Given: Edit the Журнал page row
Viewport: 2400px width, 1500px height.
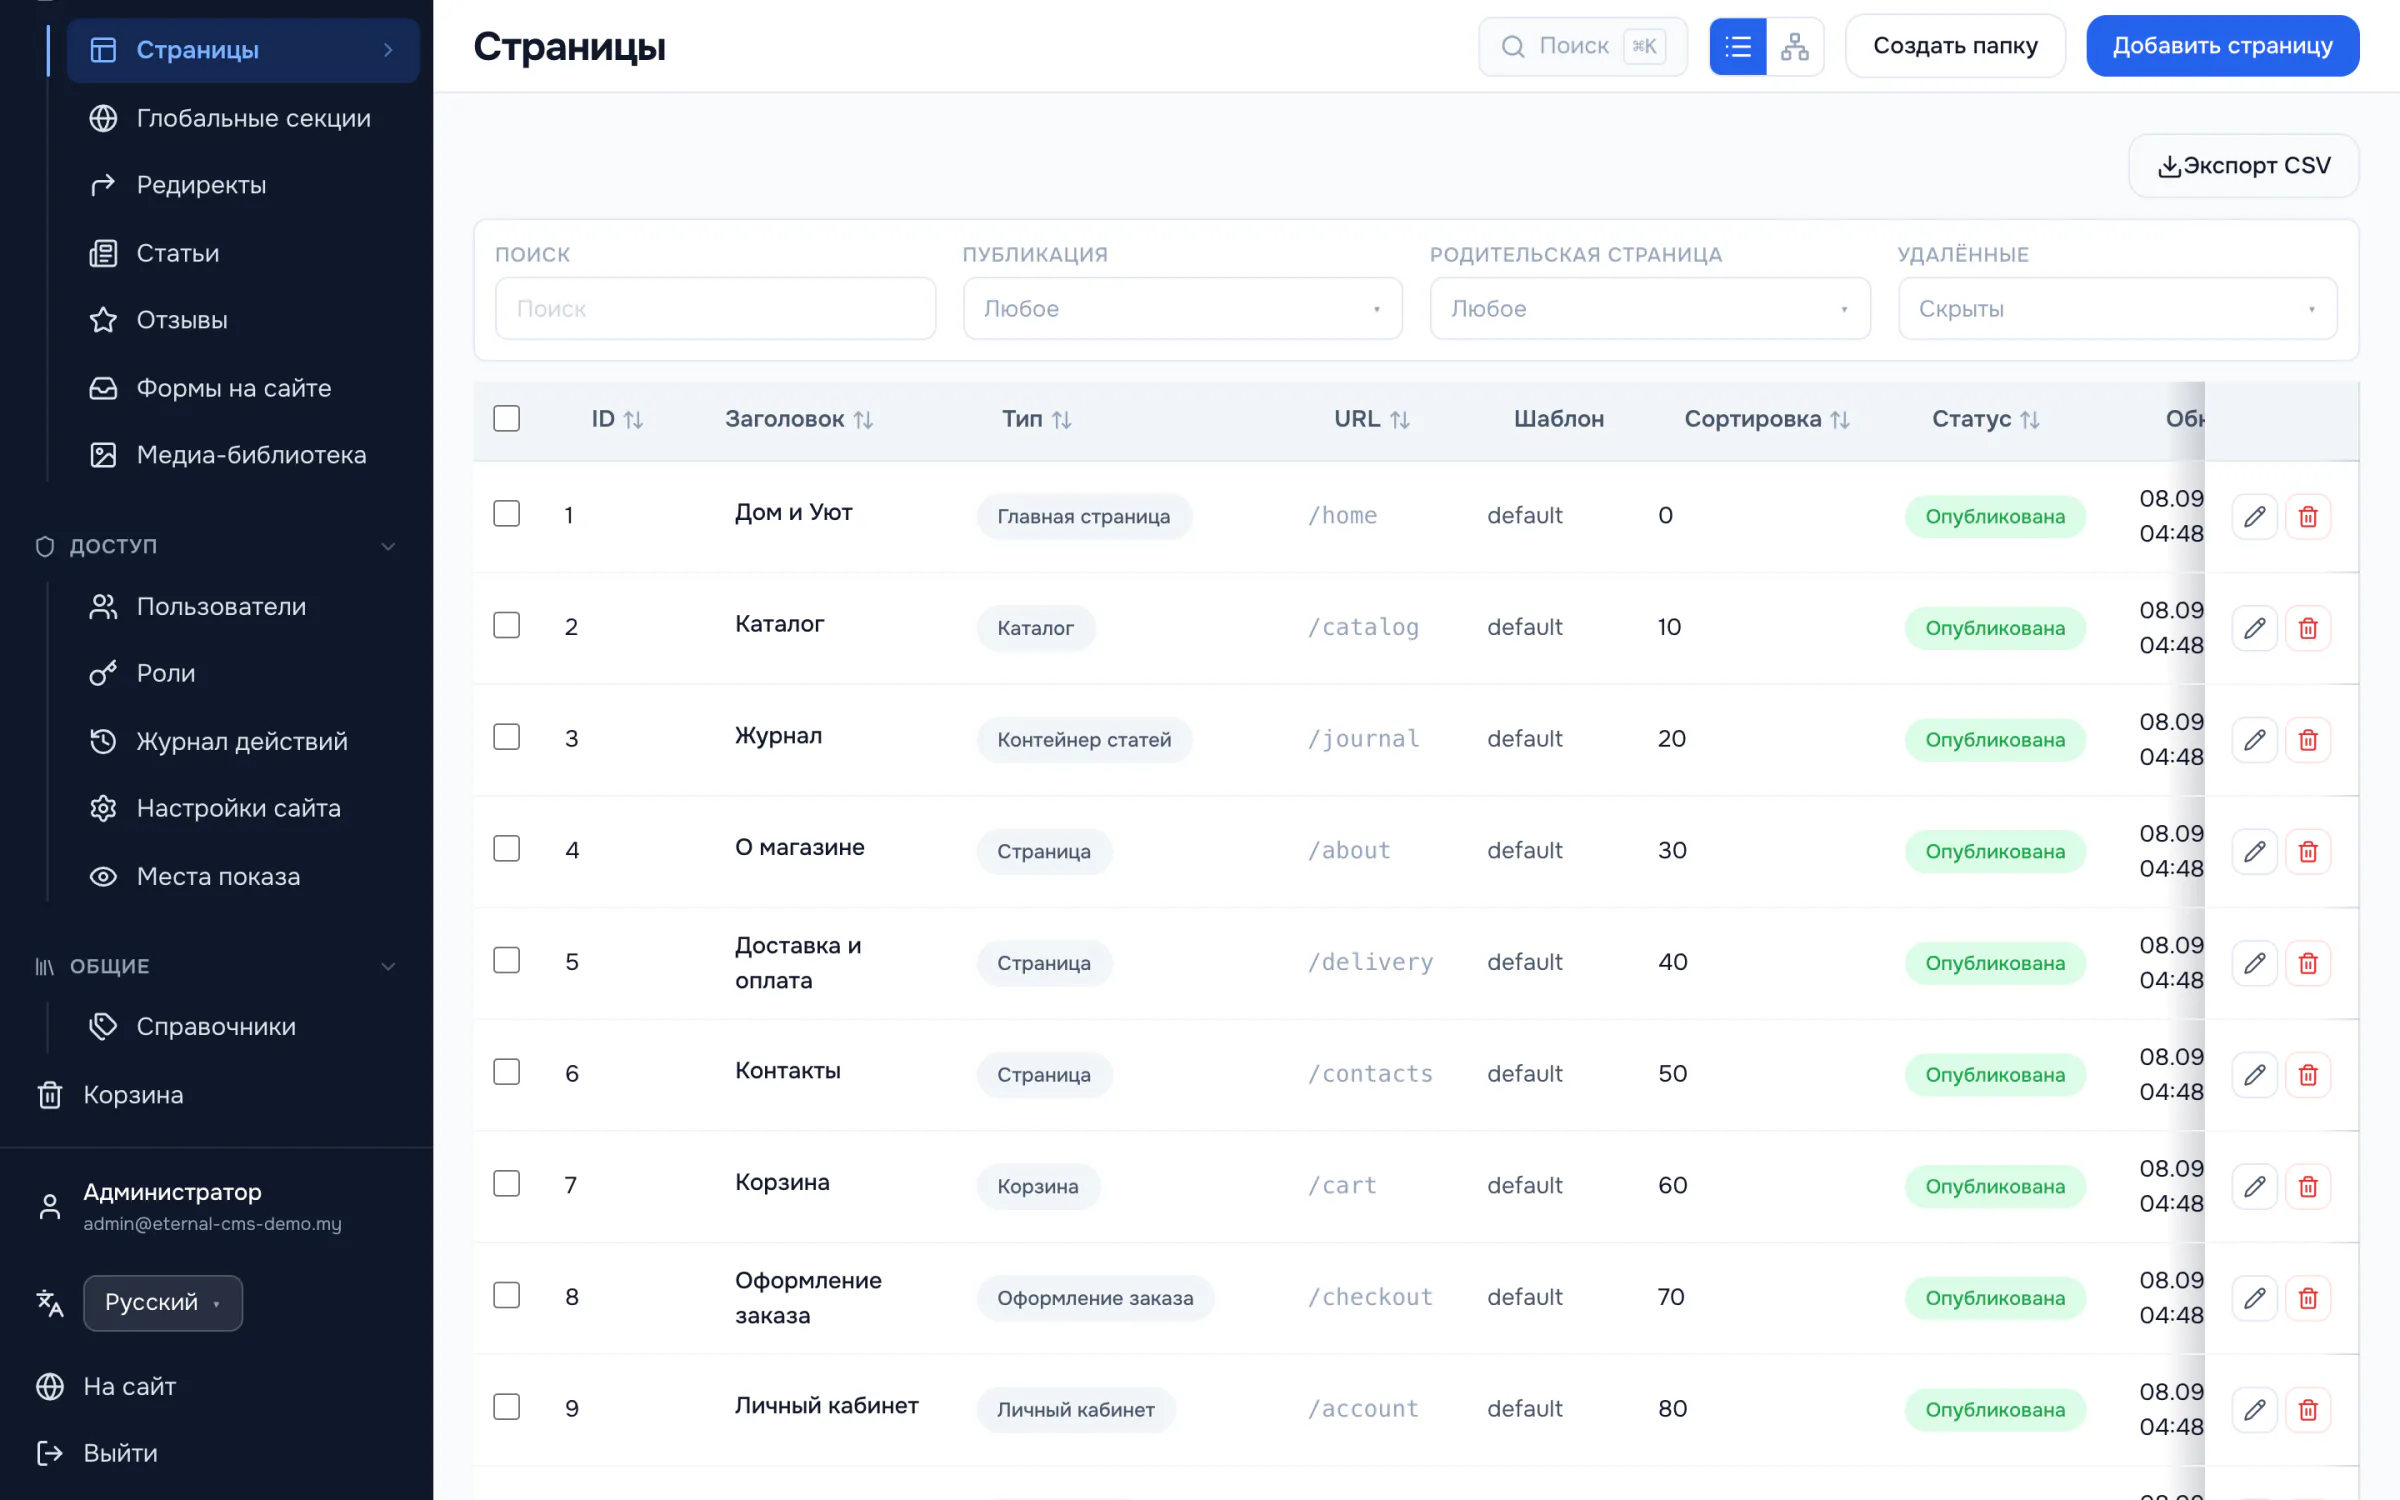Looking at the screenshot, I should pyautogui.click(x=2254, y=740).
